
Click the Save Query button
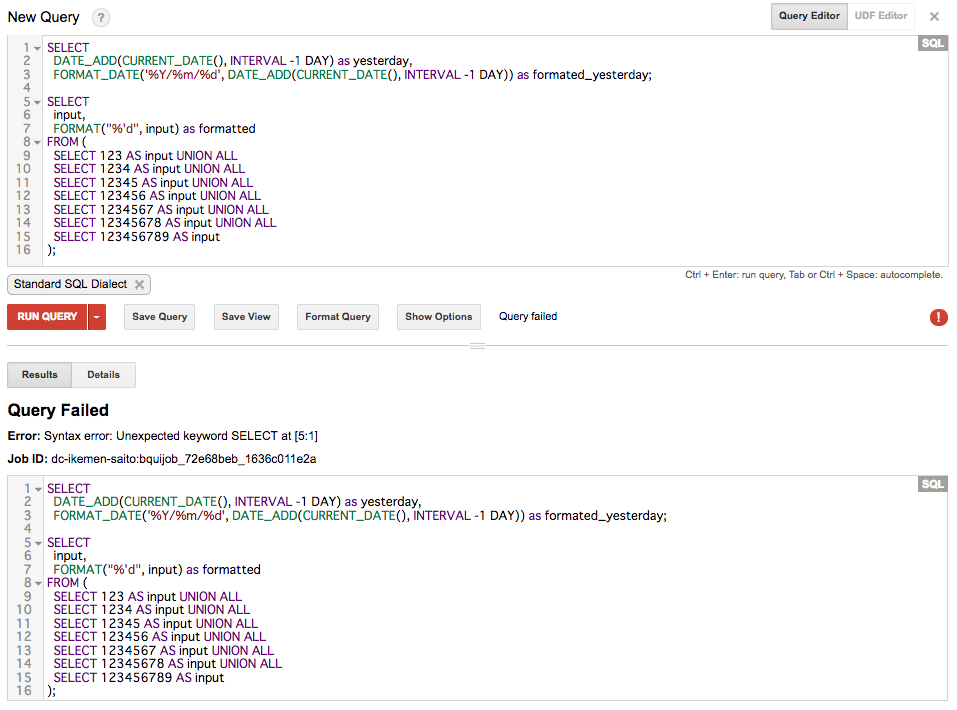click(159, 317)
